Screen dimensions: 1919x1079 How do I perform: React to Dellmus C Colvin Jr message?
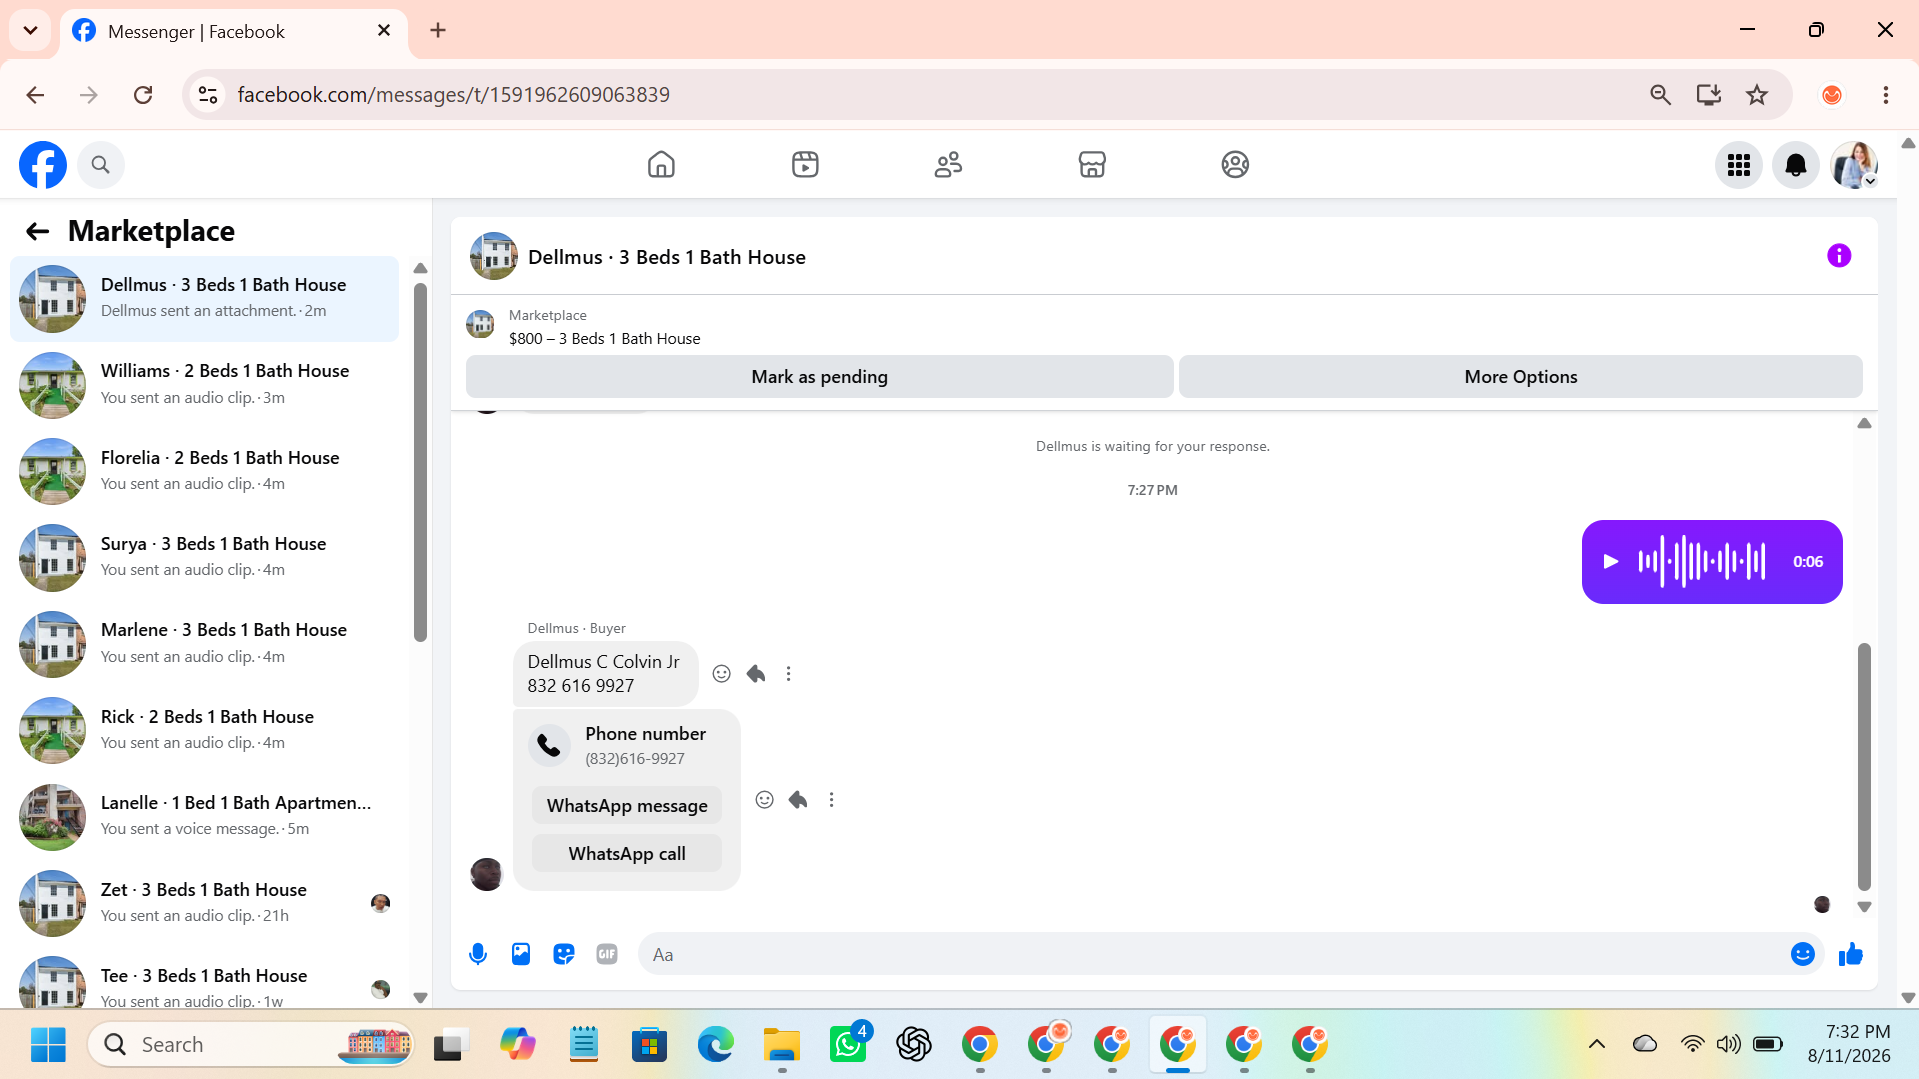click(721, 674)
